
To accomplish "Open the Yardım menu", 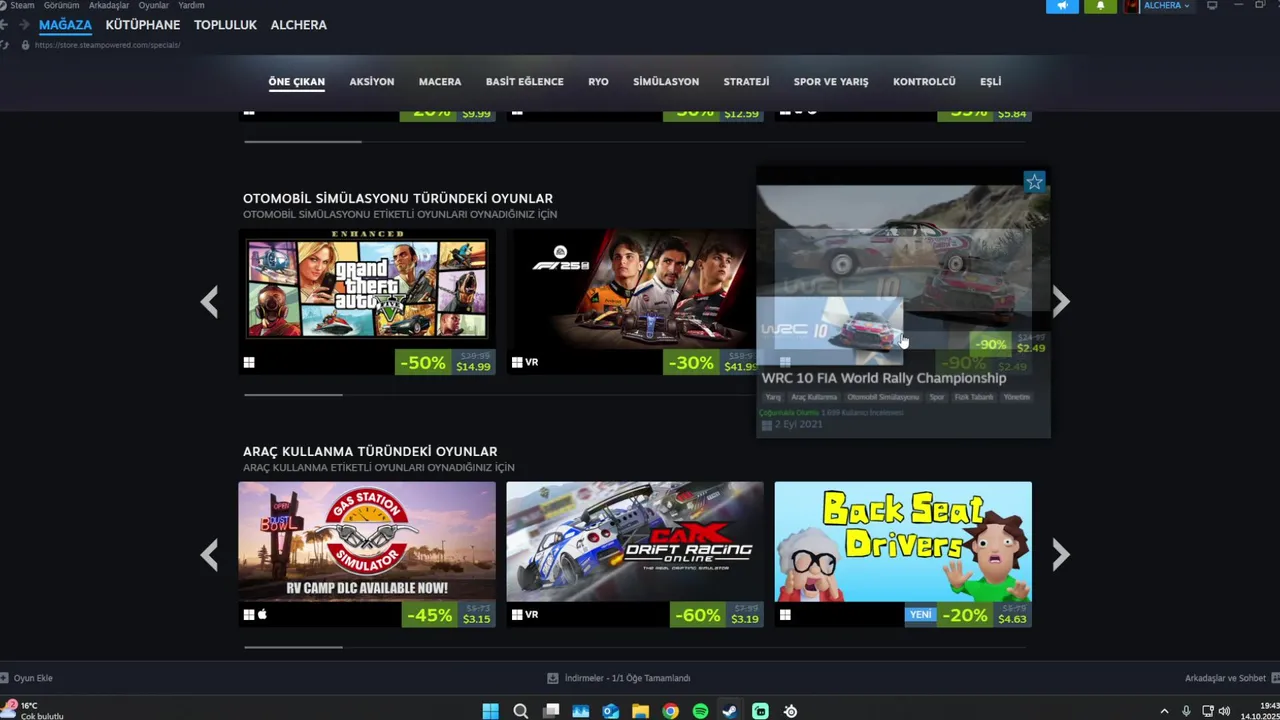I will click(191, 5).
